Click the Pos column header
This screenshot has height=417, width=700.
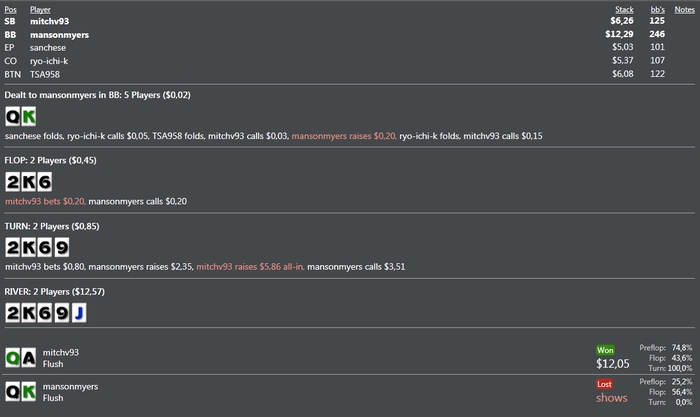click(10, 9)
